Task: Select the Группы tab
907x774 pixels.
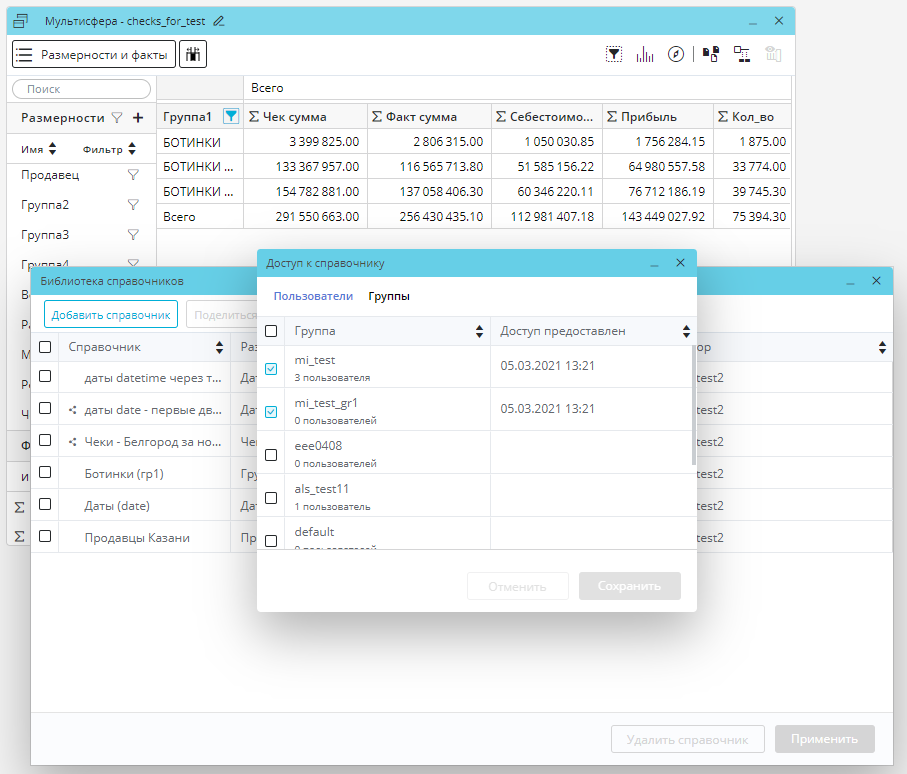Action: pyautogui.click(x=389, y=296)
